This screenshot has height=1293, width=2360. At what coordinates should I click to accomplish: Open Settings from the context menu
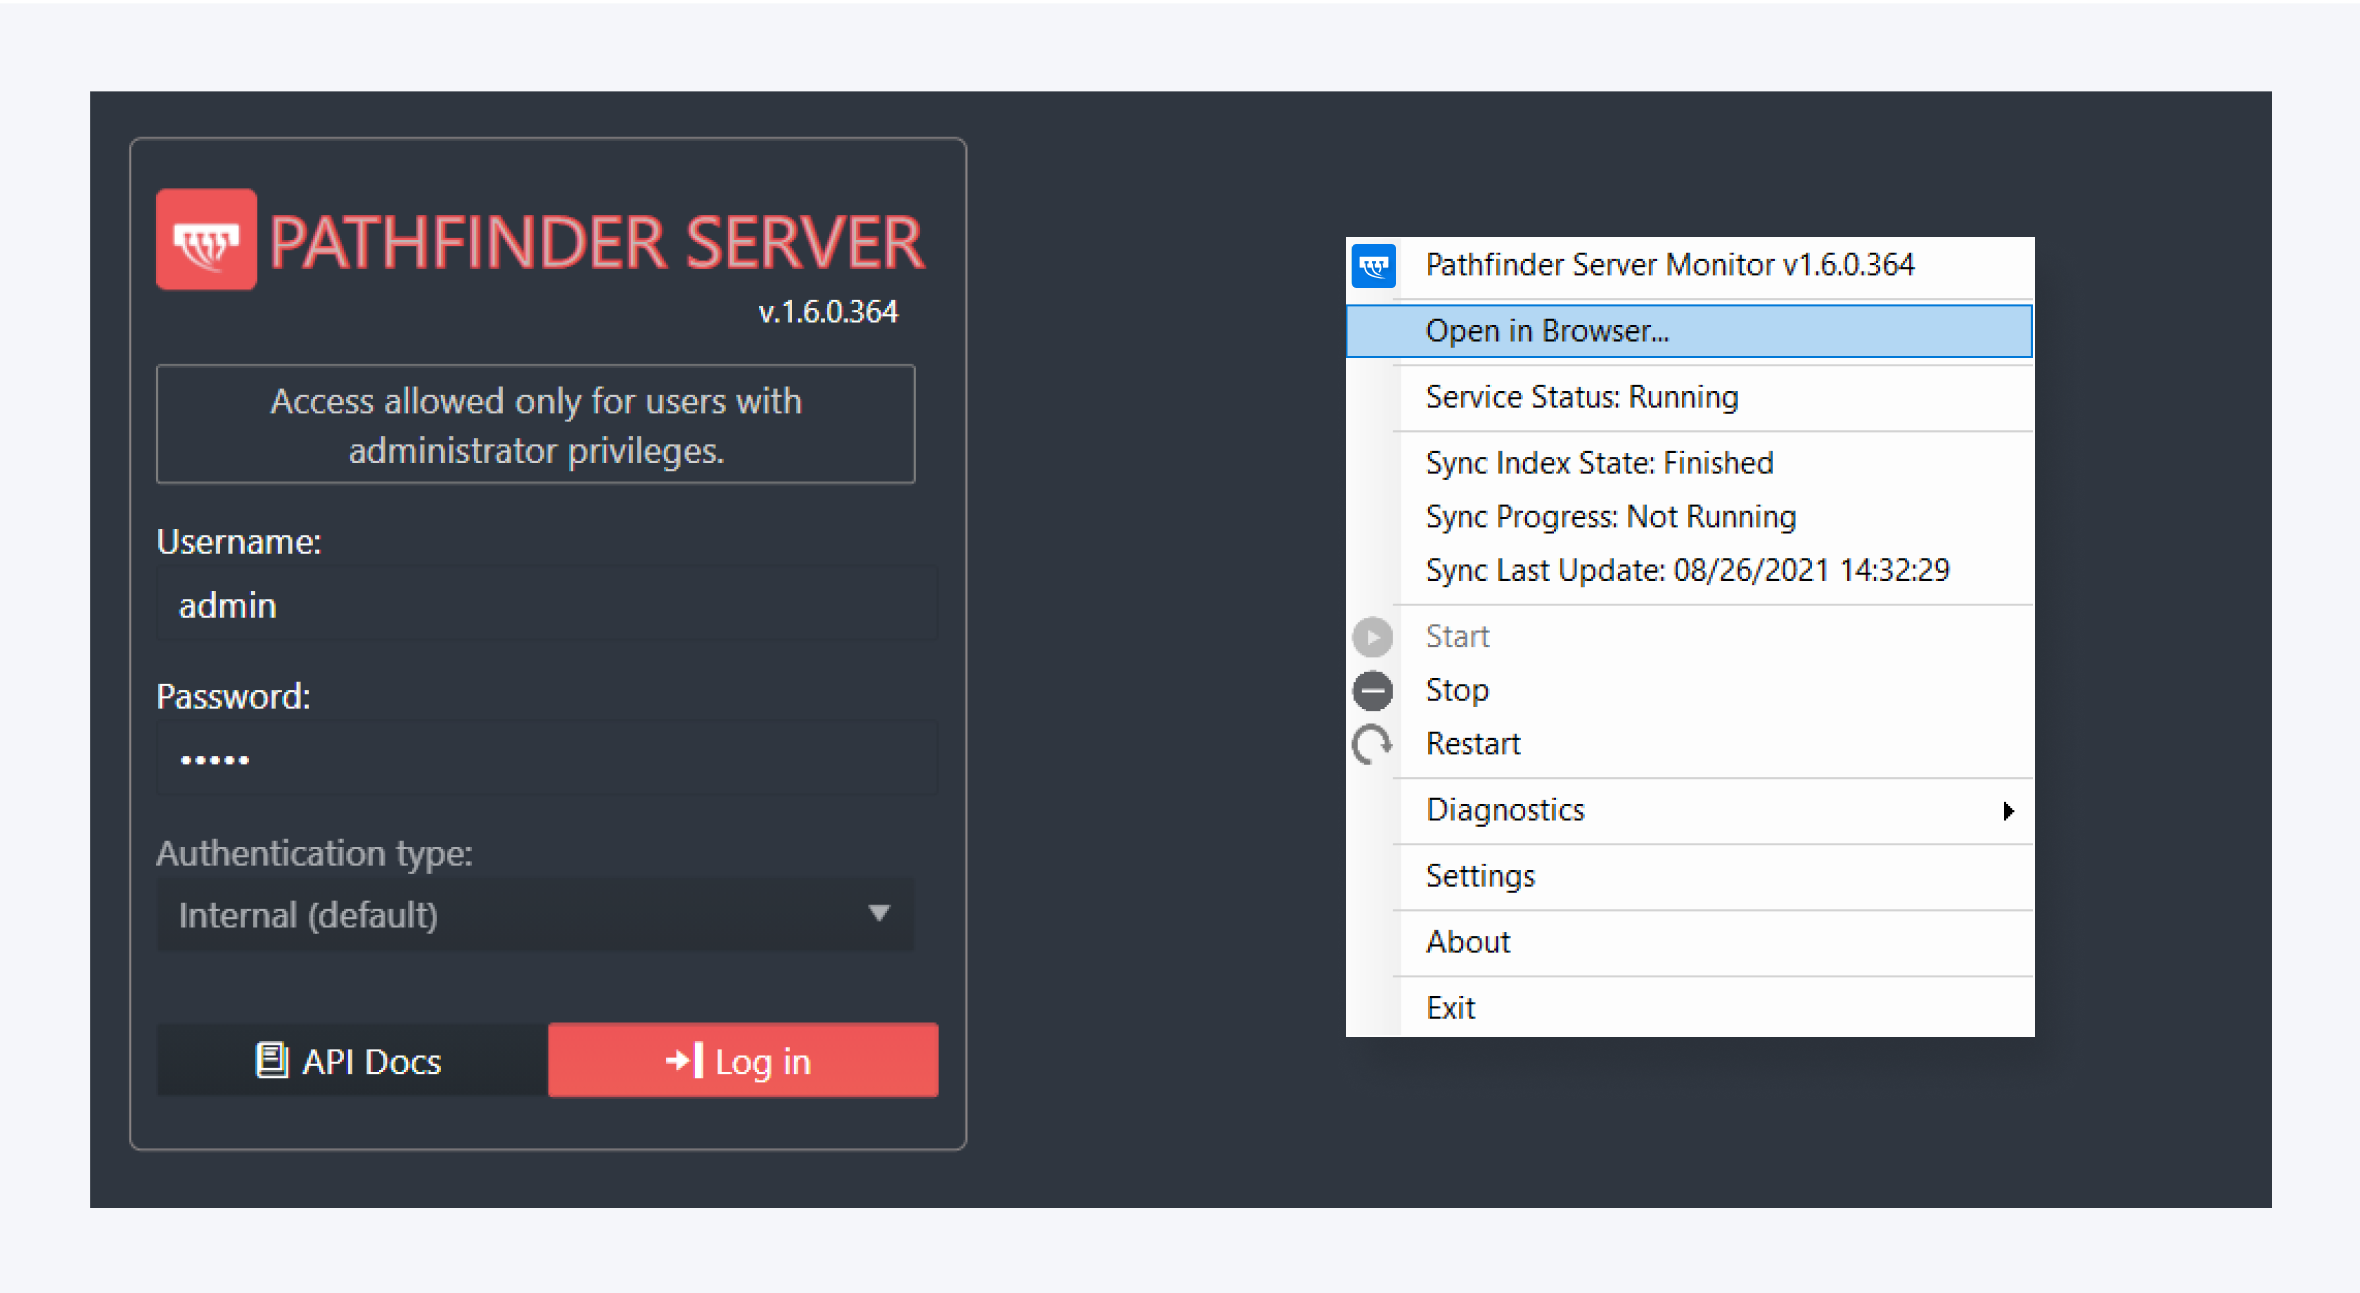[x=1480, y=876]
